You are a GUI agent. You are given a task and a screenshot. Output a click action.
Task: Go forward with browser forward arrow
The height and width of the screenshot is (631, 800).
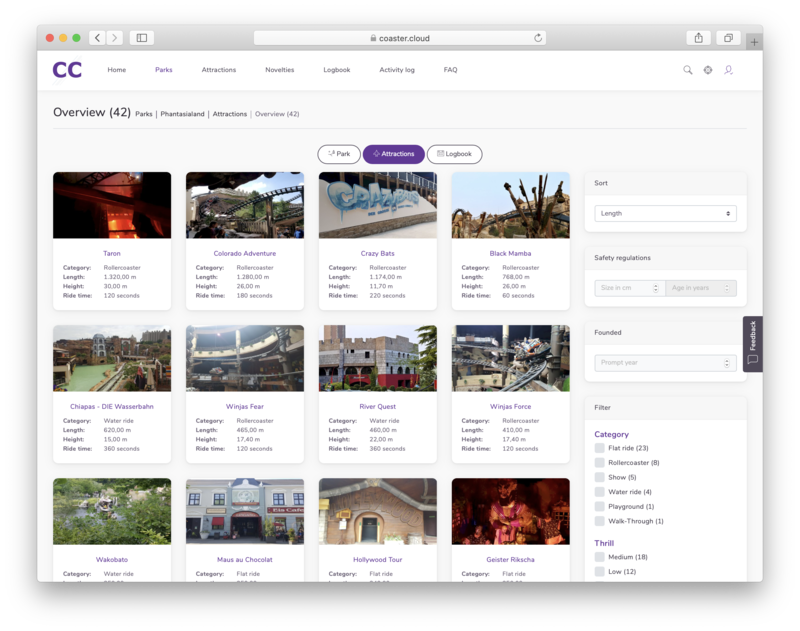pyautogui.click(x=115, y=38)
